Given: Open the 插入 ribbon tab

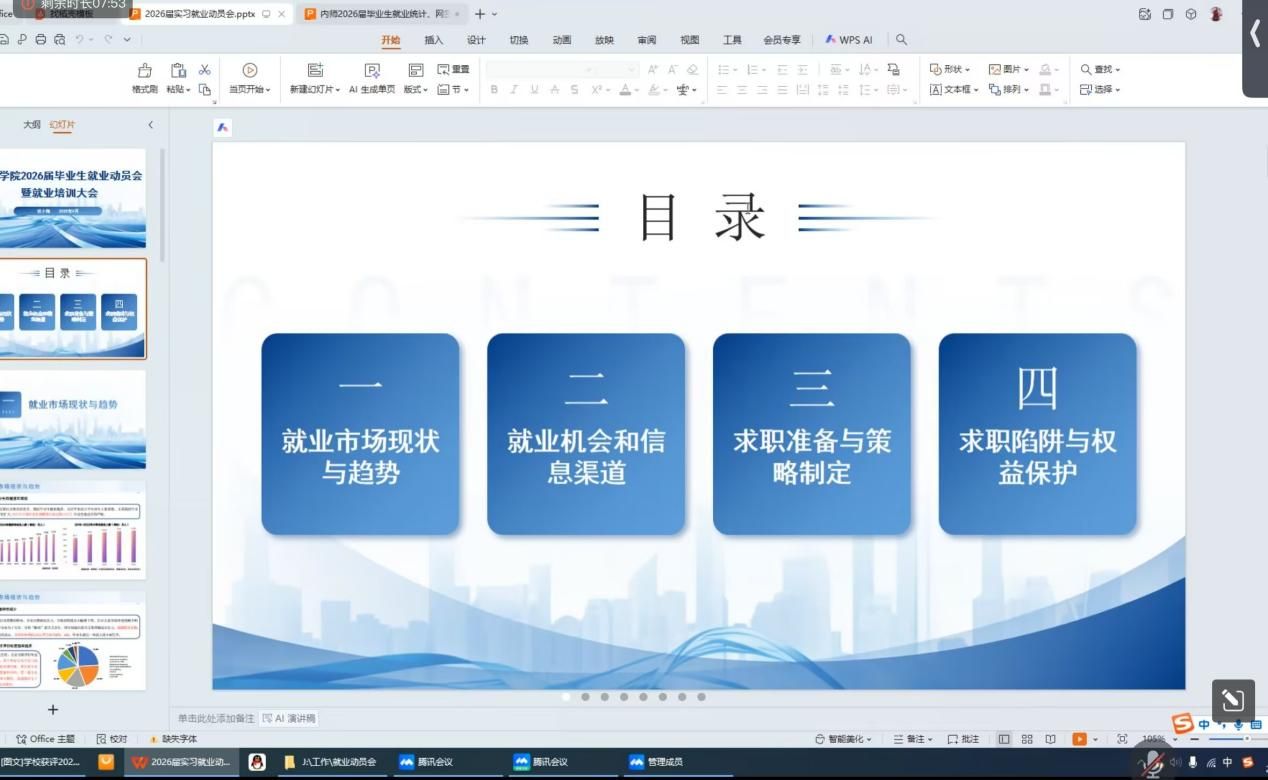Looking at the screenshot, I should [433, 40].
